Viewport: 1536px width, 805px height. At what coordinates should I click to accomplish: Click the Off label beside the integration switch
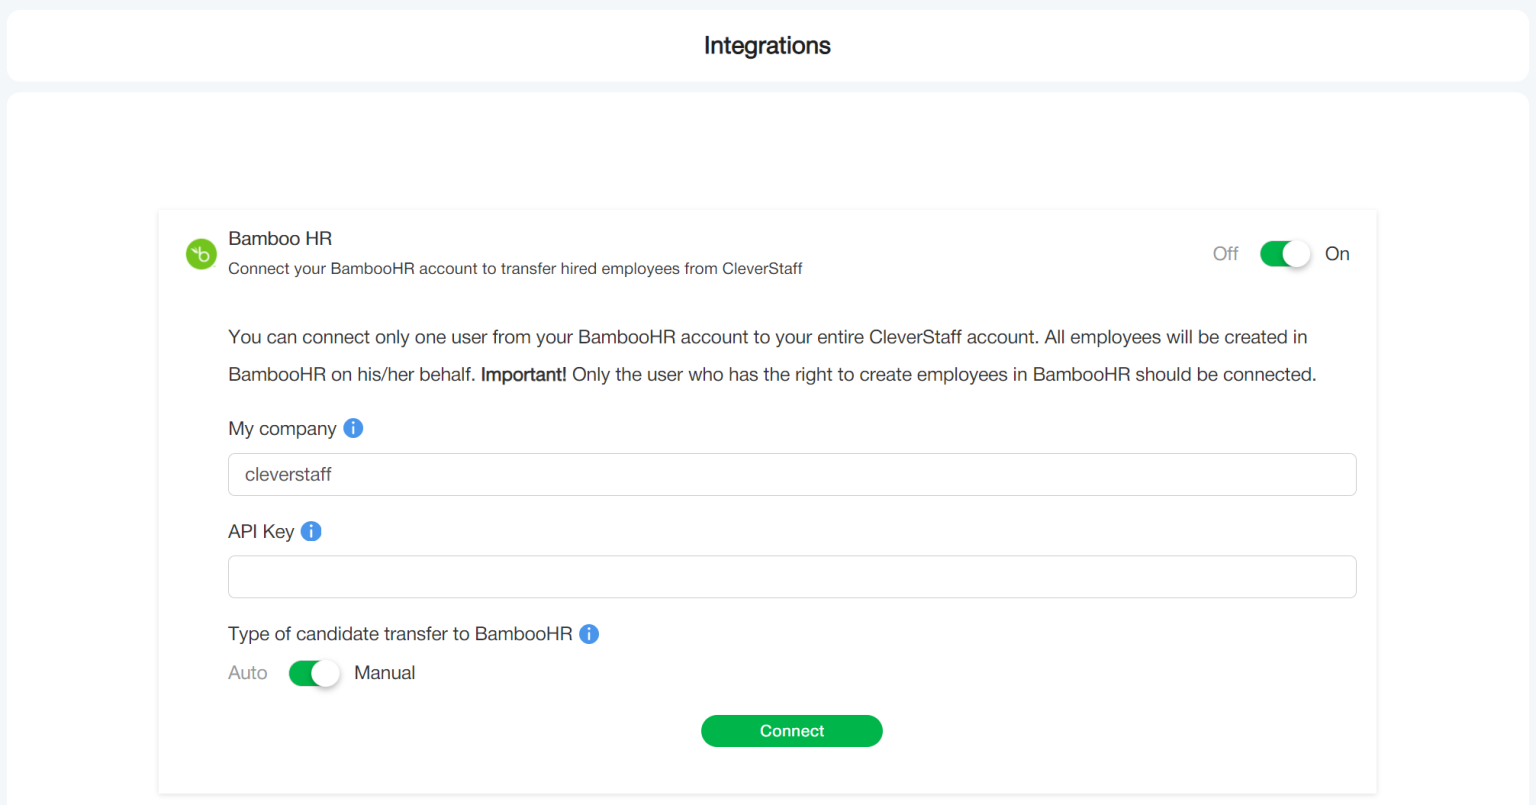pyautogui.click(x=1225, y=253)
